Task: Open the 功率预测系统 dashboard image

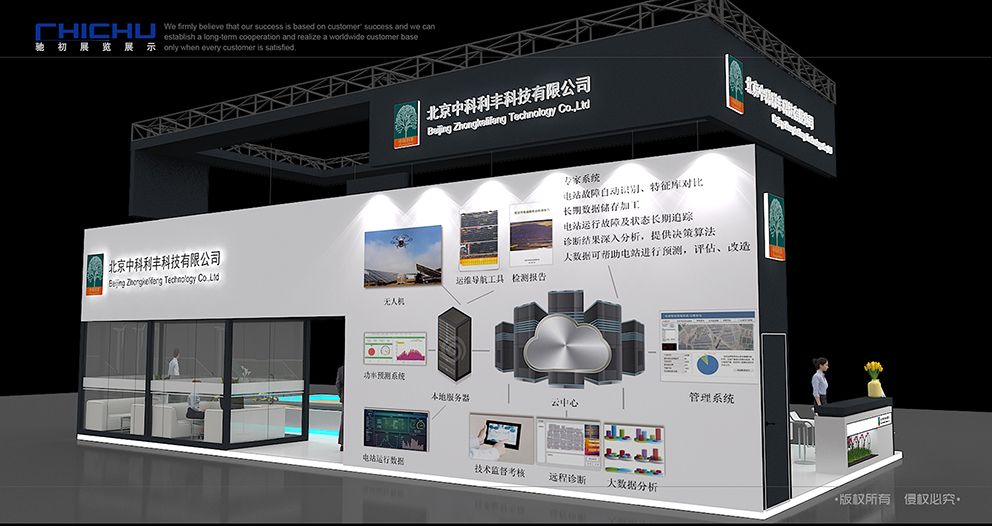Action: [x=395, y=349]
